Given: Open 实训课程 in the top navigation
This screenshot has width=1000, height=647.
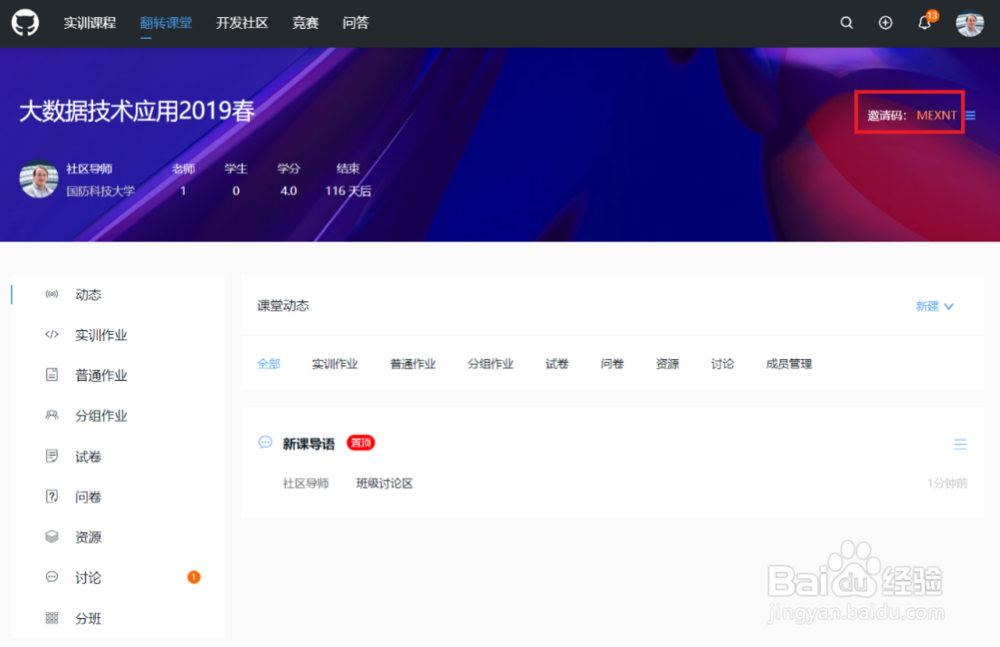Looking at the screenshot, I should click(89, 23).
